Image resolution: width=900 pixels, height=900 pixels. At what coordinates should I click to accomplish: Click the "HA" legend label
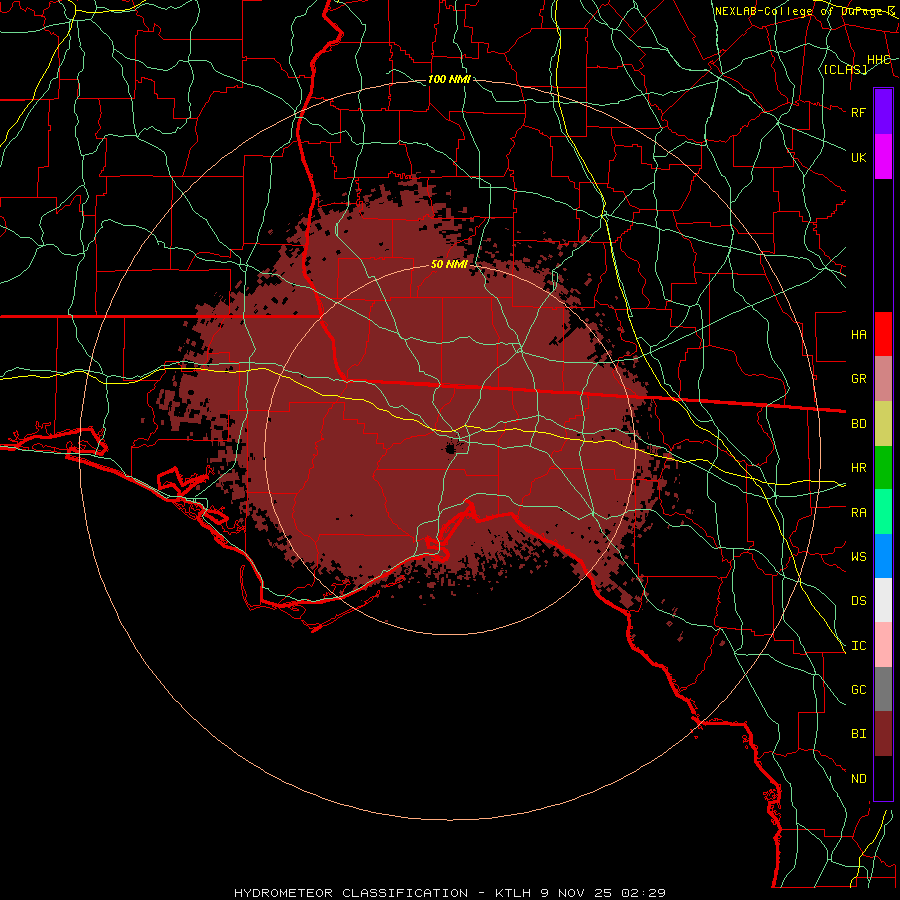pos(858,334)
